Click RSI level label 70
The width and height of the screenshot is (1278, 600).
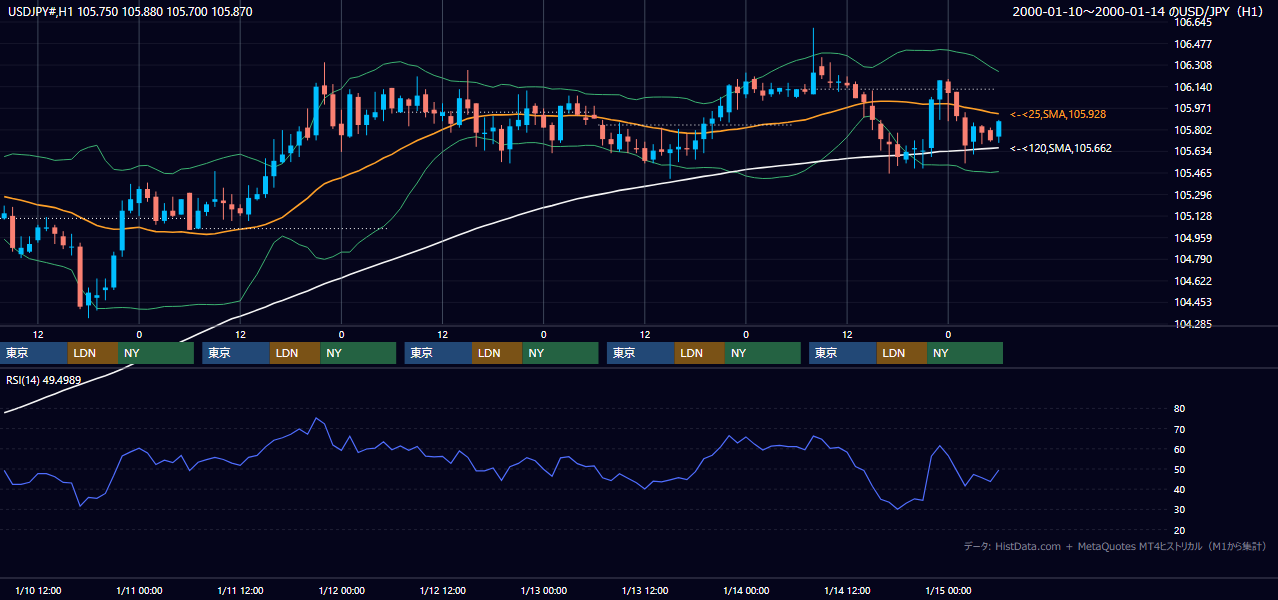pyautogui.click(x=1179, y=429)
